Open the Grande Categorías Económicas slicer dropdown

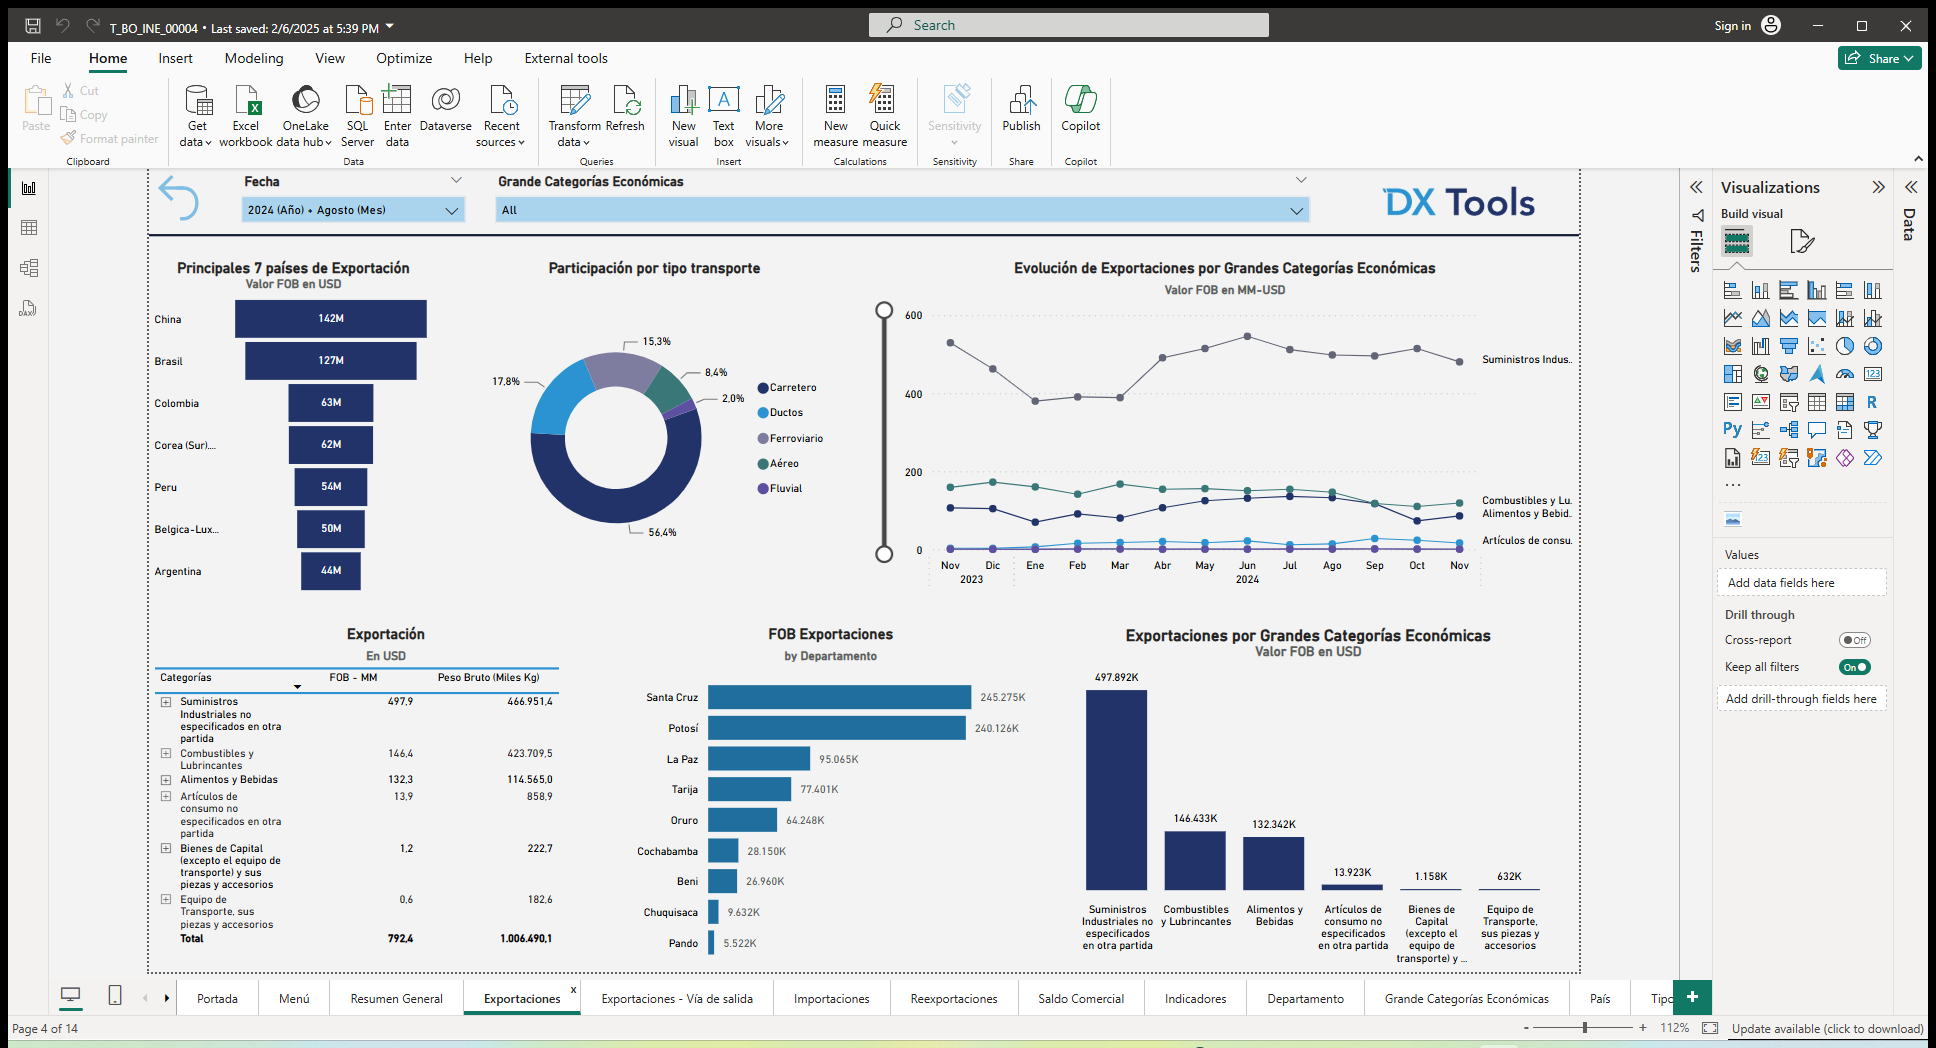pyautogui.click(x=1297, y=210)
